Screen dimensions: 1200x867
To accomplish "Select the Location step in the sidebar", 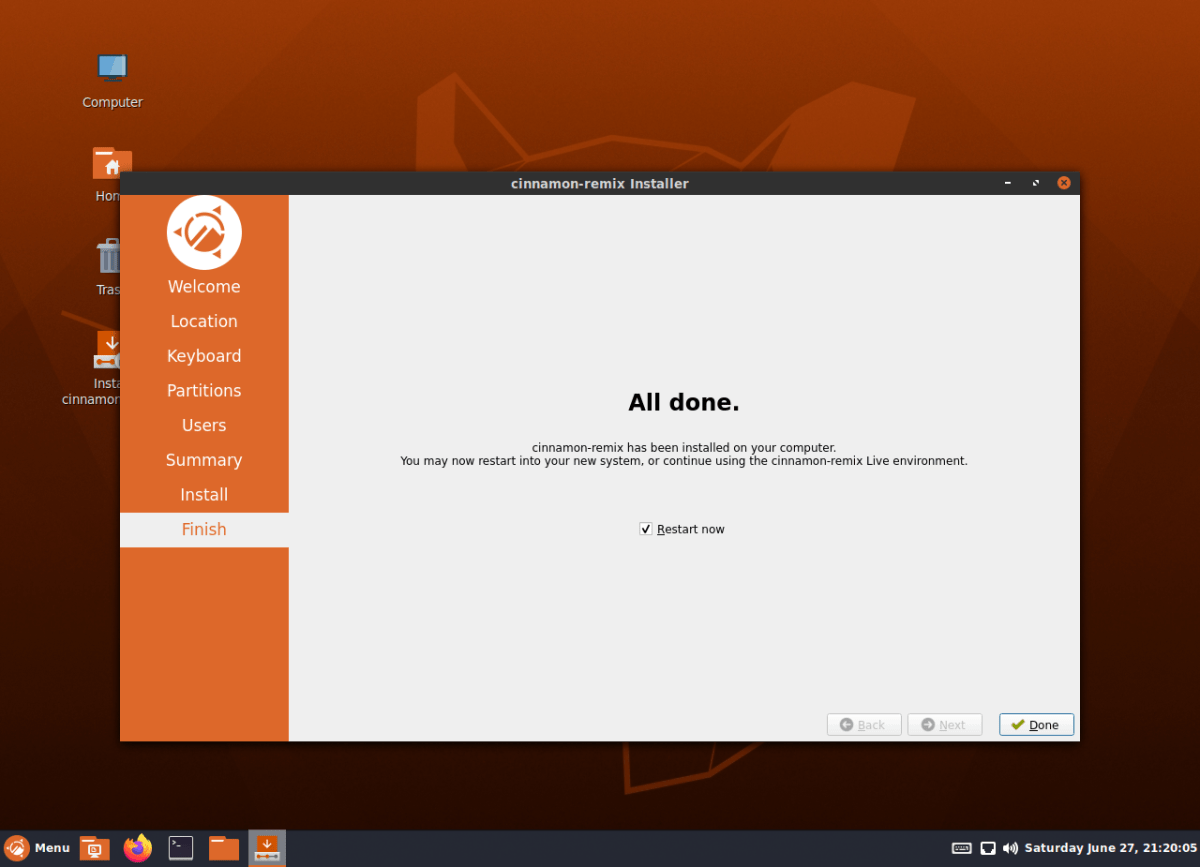I will 204,321.
